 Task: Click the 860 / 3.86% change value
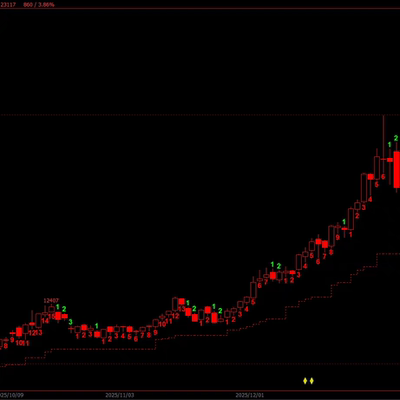tap(39, 5)
